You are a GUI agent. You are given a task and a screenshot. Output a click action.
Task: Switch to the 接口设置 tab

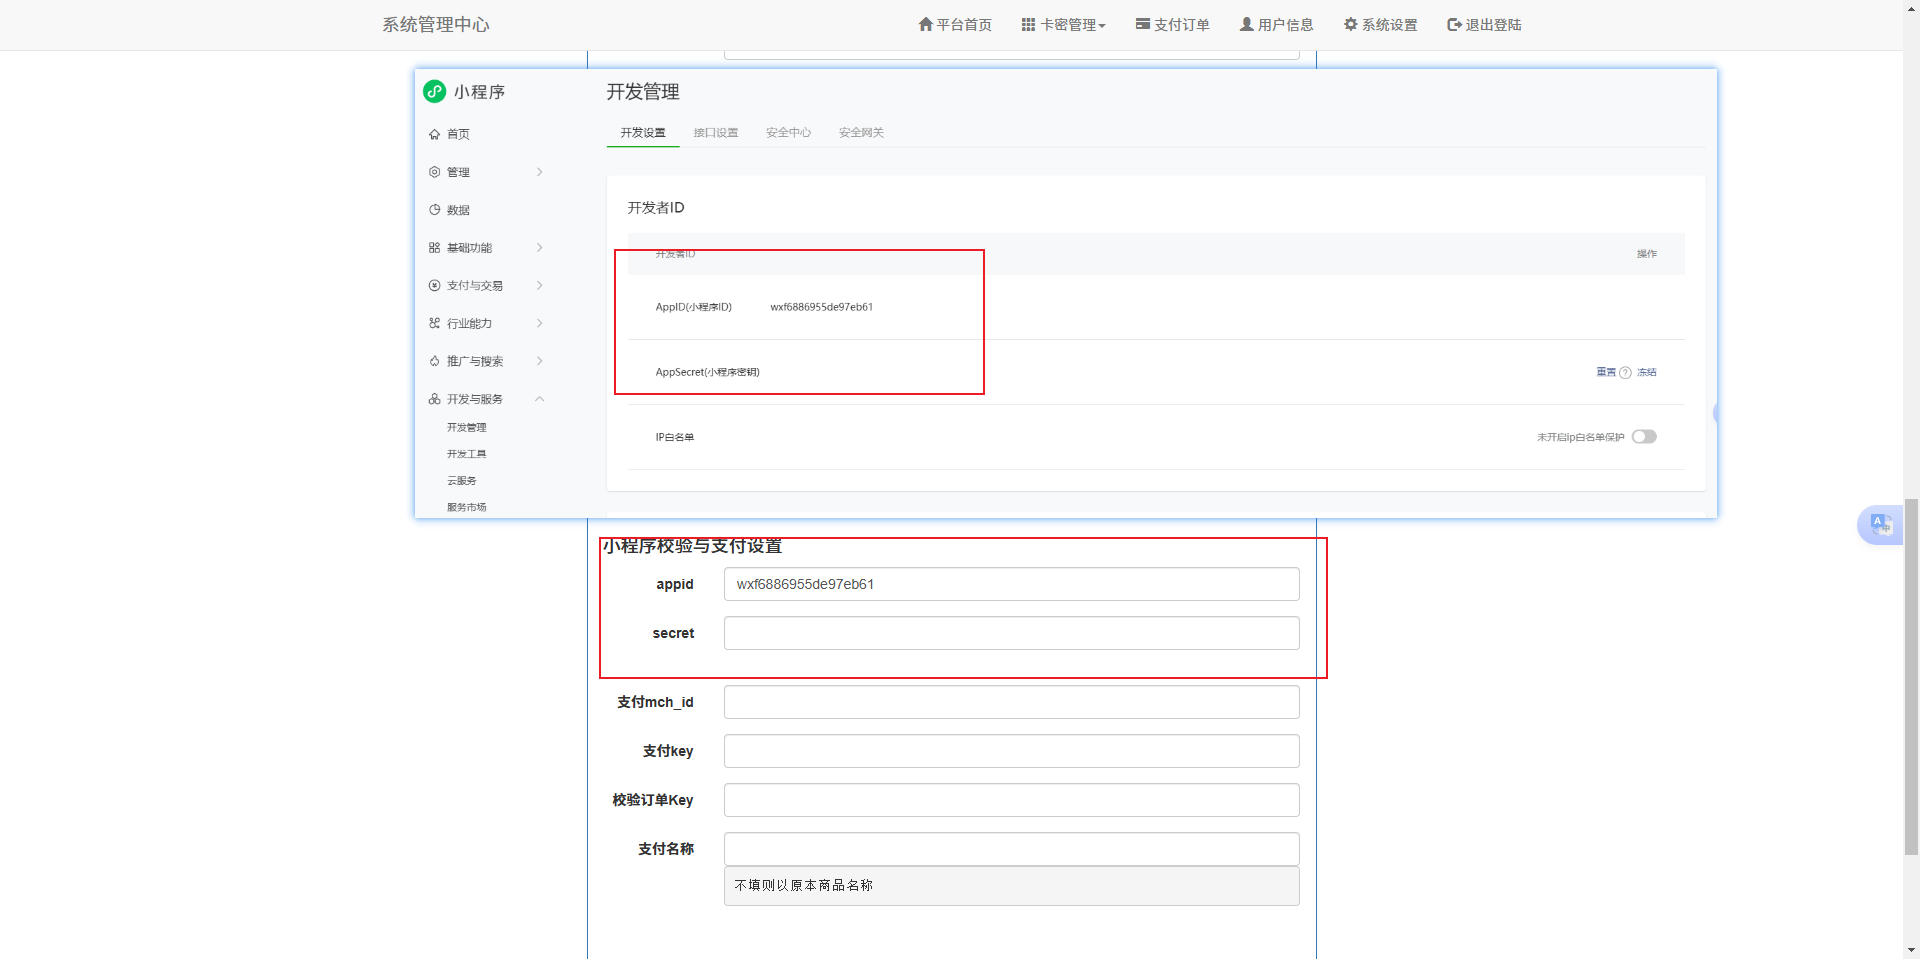coord(716,132)
